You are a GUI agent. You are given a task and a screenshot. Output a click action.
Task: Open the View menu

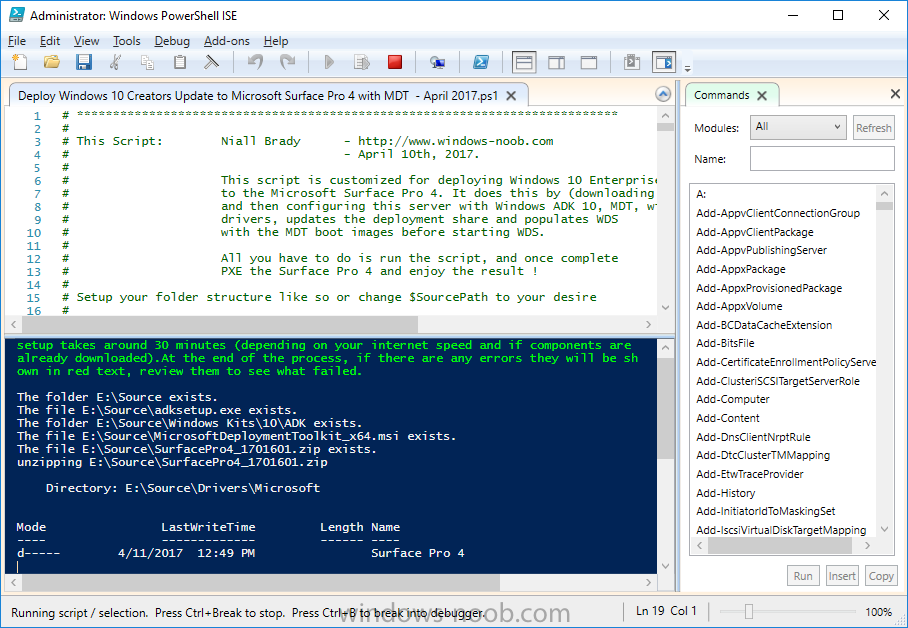click(x=86, y=41)
